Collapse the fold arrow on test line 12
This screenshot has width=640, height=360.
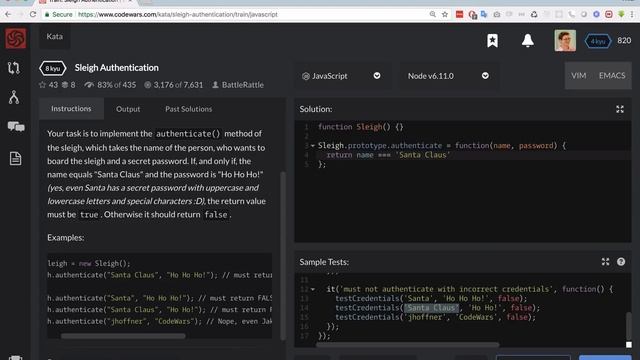tap(313, 289)
